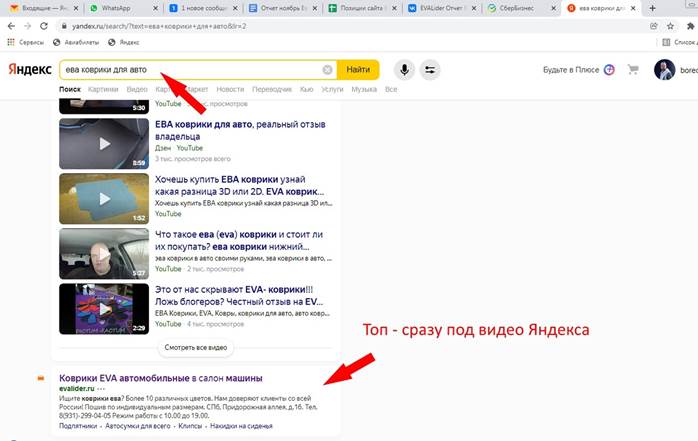Open search settings sliders icon
The image size is (698, 441).
click(x=430, y=70)
